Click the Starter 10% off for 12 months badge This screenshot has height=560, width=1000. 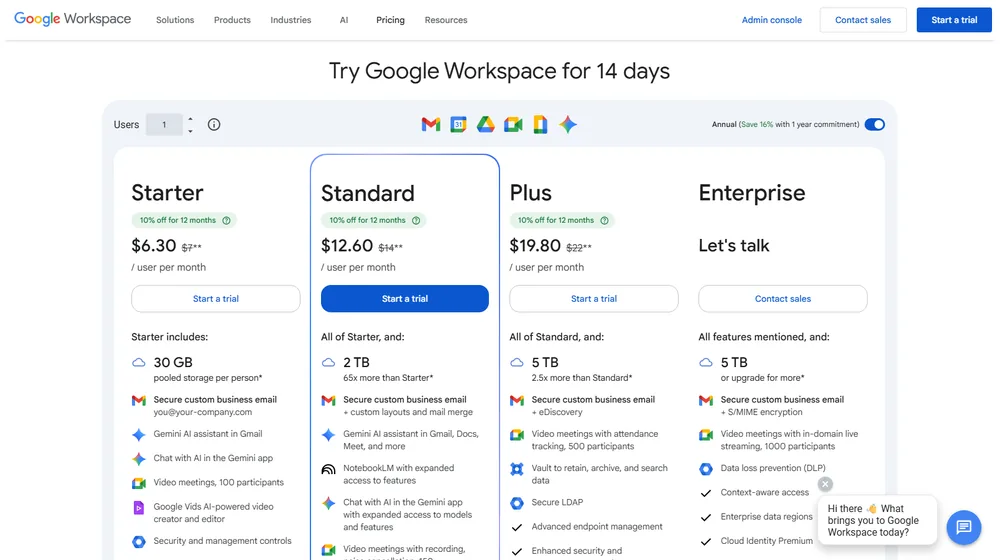[x=184, y=220]
